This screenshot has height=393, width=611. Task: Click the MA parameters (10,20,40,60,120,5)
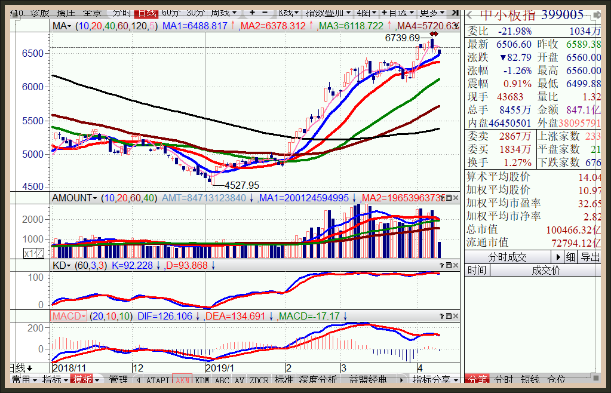pos(117,26)
